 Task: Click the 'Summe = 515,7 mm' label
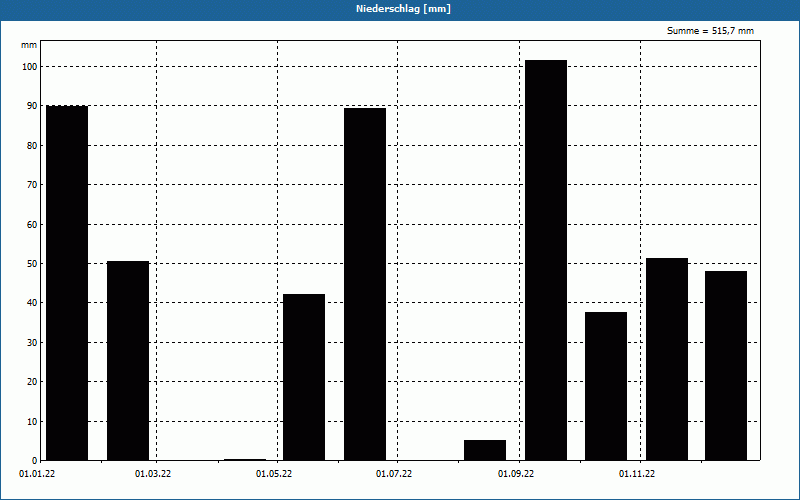tap(710, 31)
